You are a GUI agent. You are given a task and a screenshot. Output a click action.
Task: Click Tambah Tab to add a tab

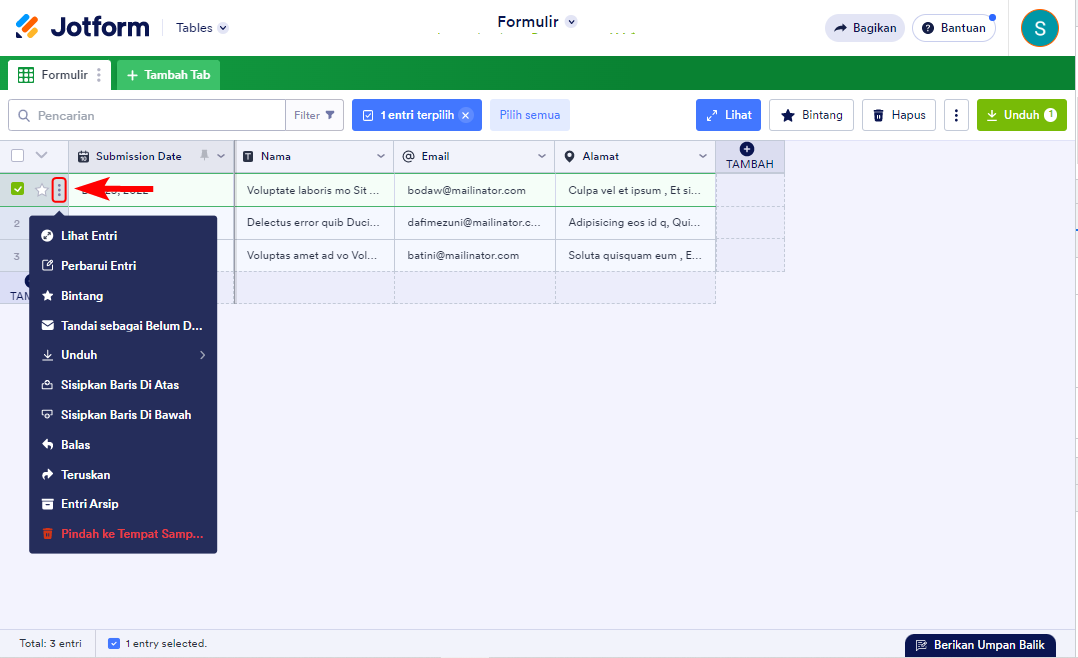click(x=168, y=75)
